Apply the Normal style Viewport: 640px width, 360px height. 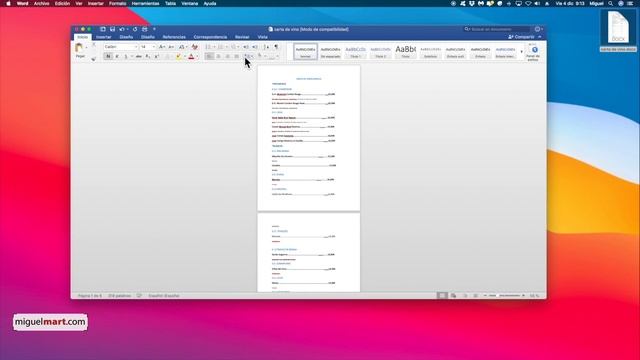305,52
